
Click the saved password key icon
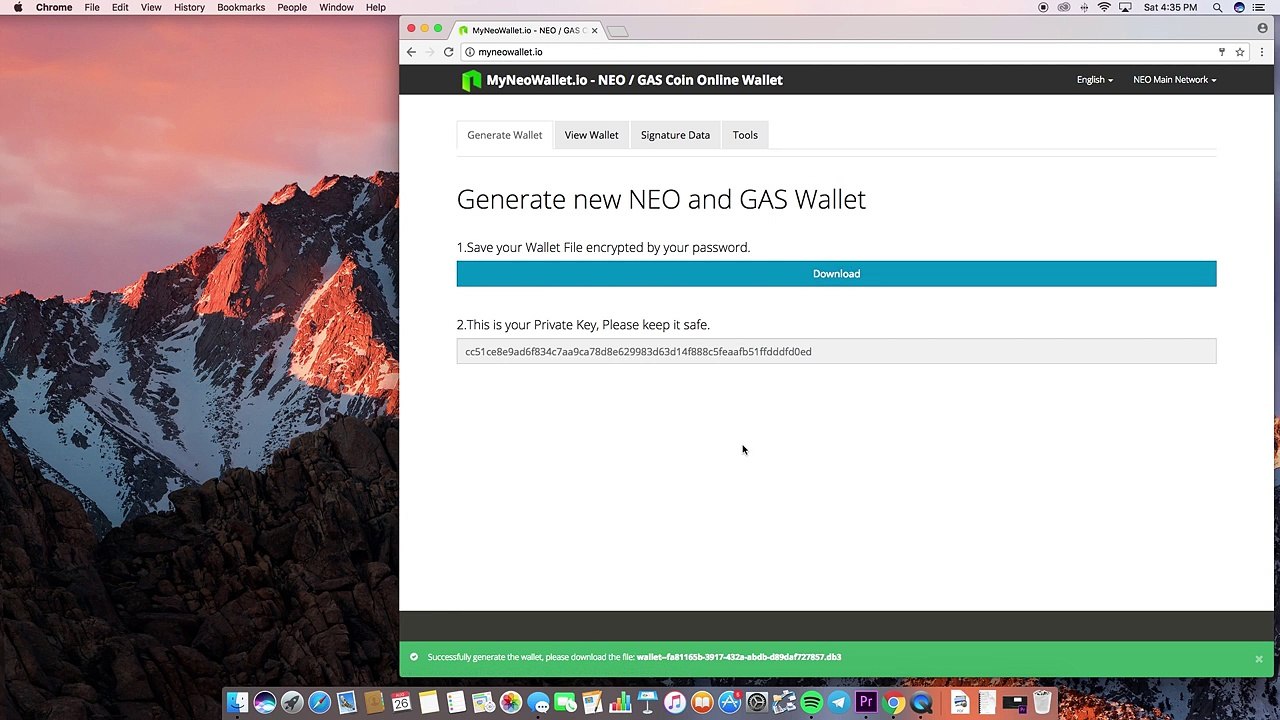(1221, 52)
